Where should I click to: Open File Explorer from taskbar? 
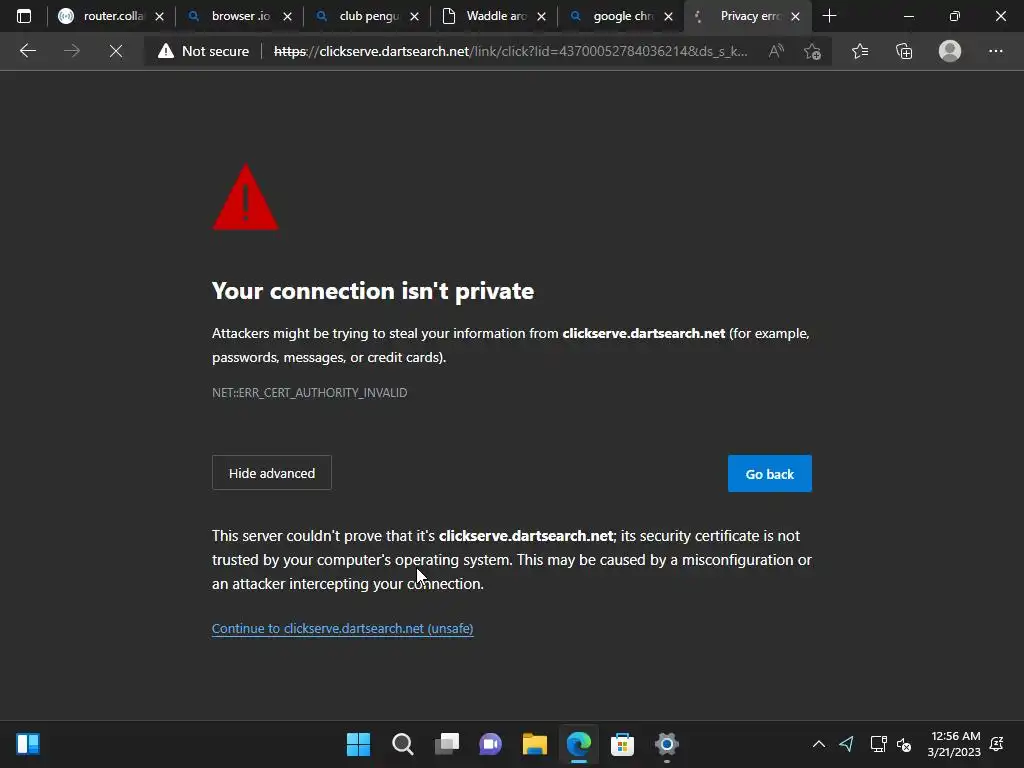coord(535,744)
